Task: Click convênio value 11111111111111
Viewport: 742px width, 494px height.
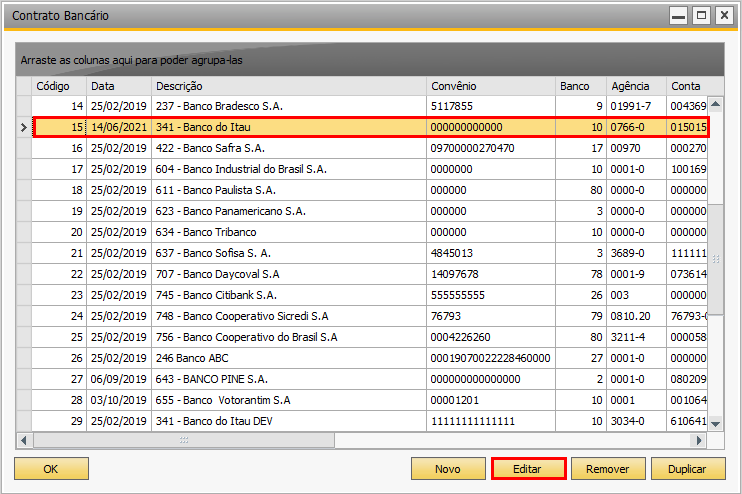Action: click(491, 421)
